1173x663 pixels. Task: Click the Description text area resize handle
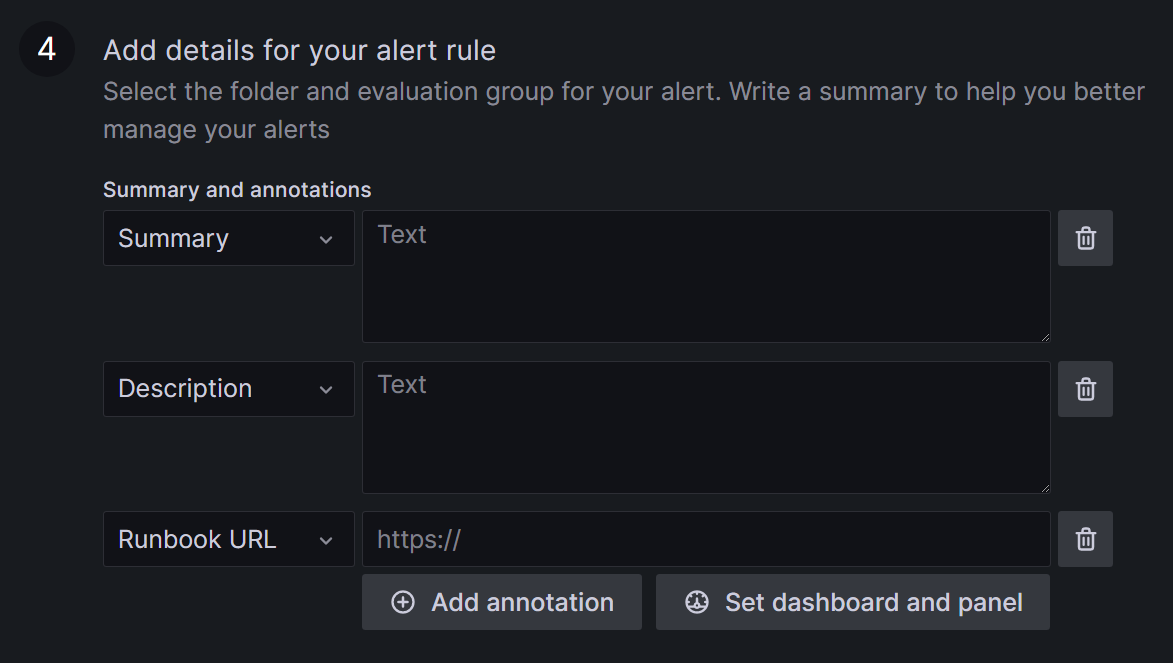1044,487
